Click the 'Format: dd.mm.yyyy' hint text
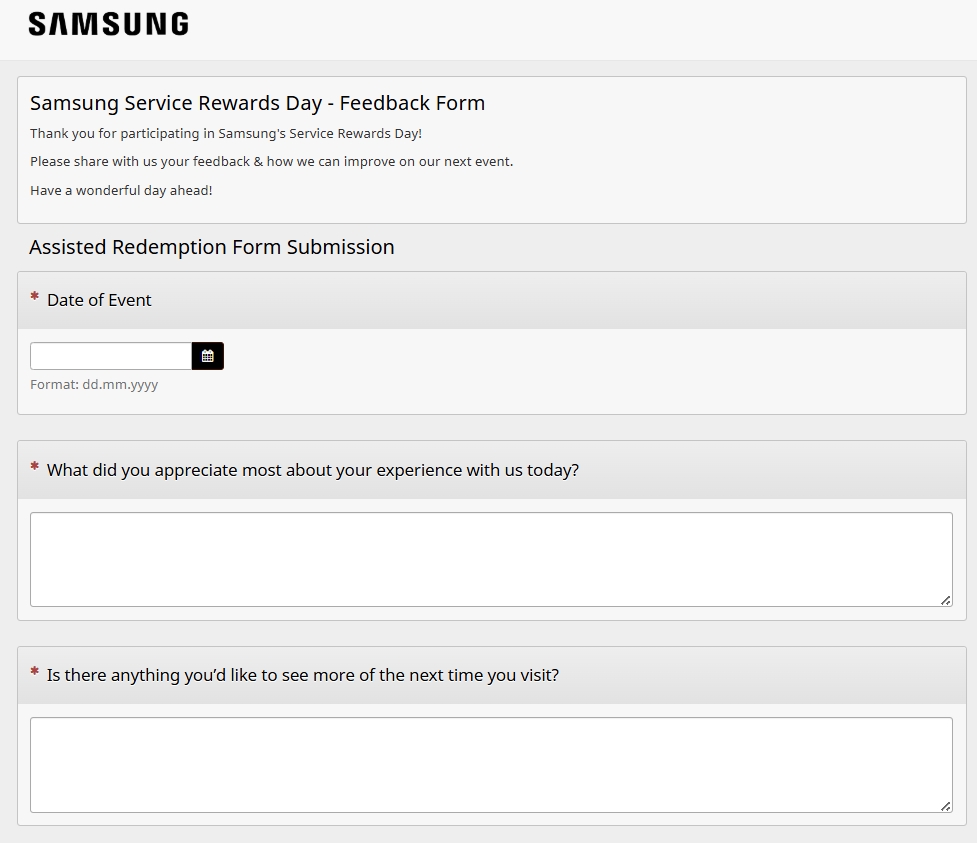 click(94, 384)
